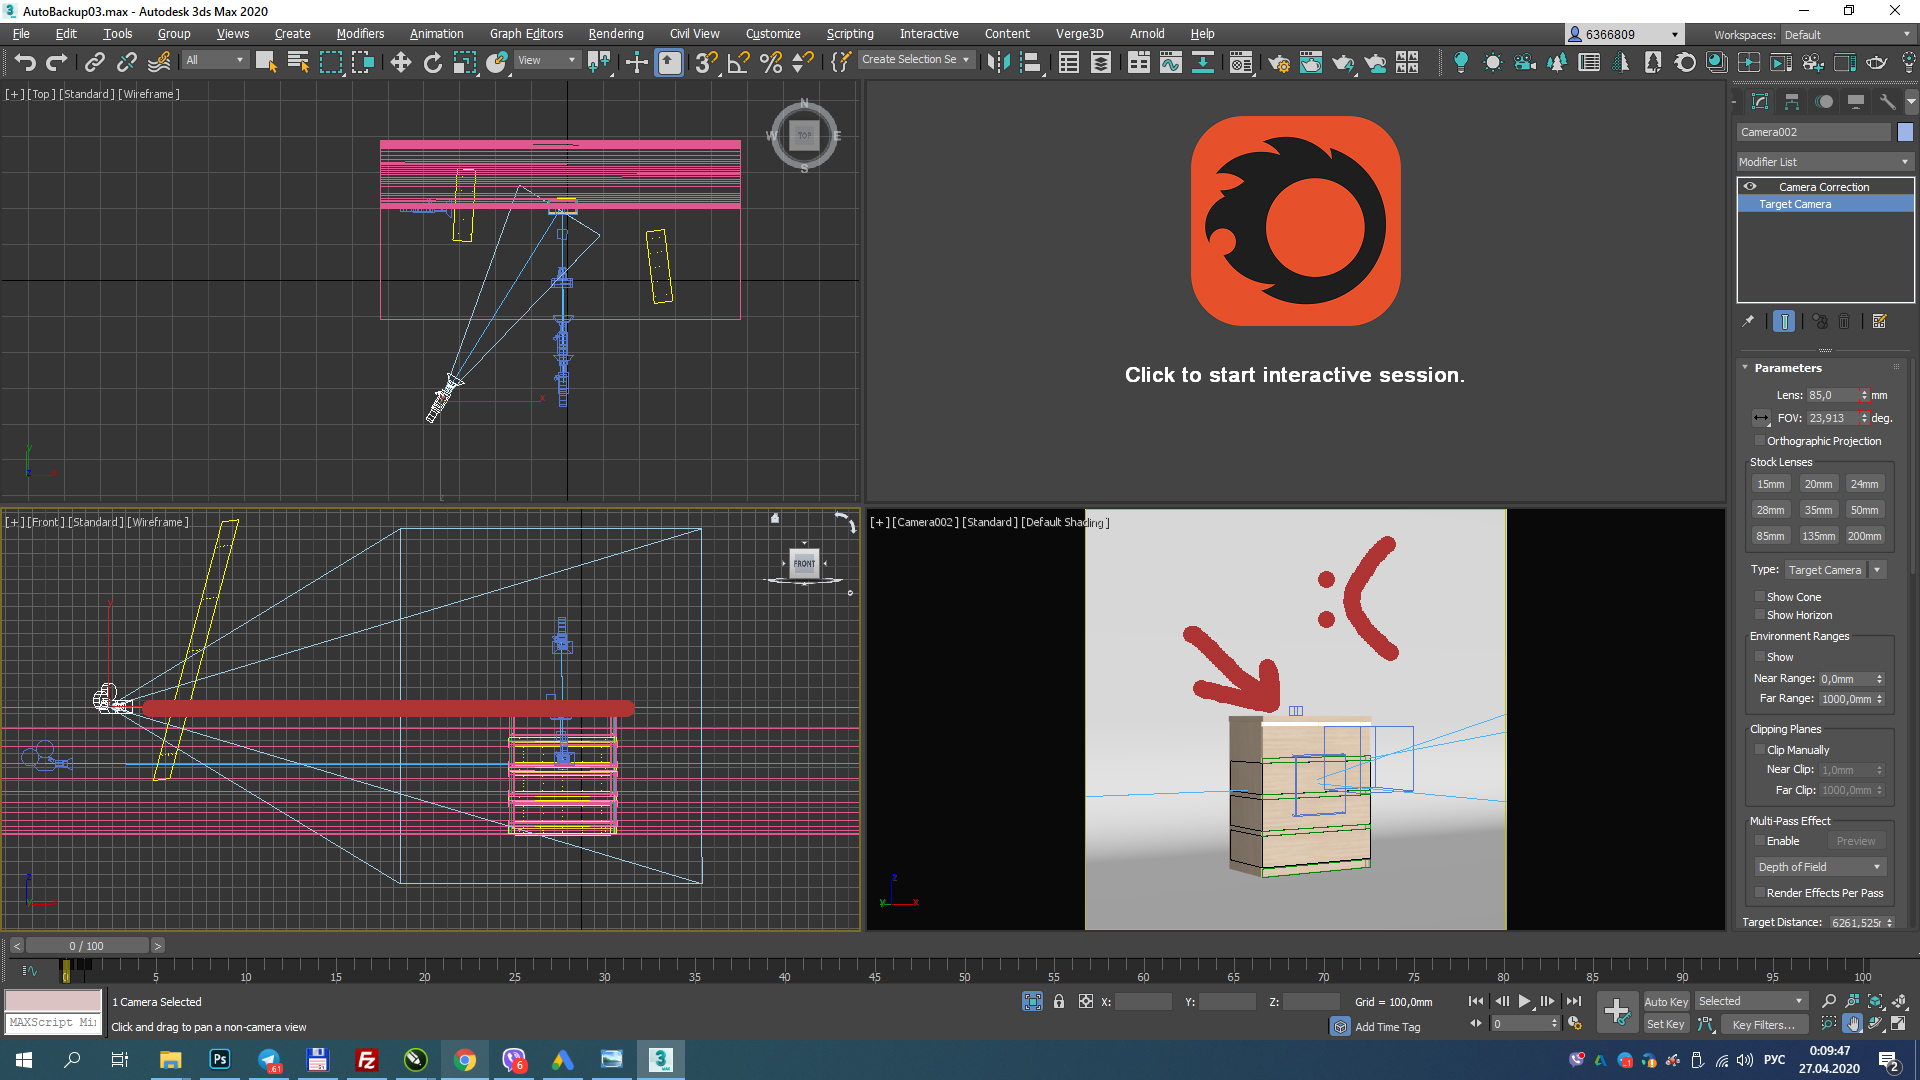Open the Modifier List dropdown
The width and height of the screenshot is (1920, 1080).
(1825, 161)
